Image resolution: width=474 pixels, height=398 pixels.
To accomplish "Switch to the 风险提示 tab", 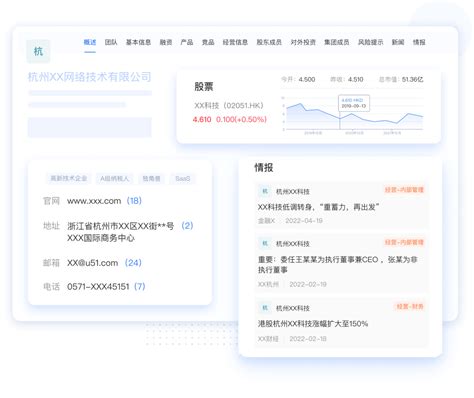I will coord(371,42).
